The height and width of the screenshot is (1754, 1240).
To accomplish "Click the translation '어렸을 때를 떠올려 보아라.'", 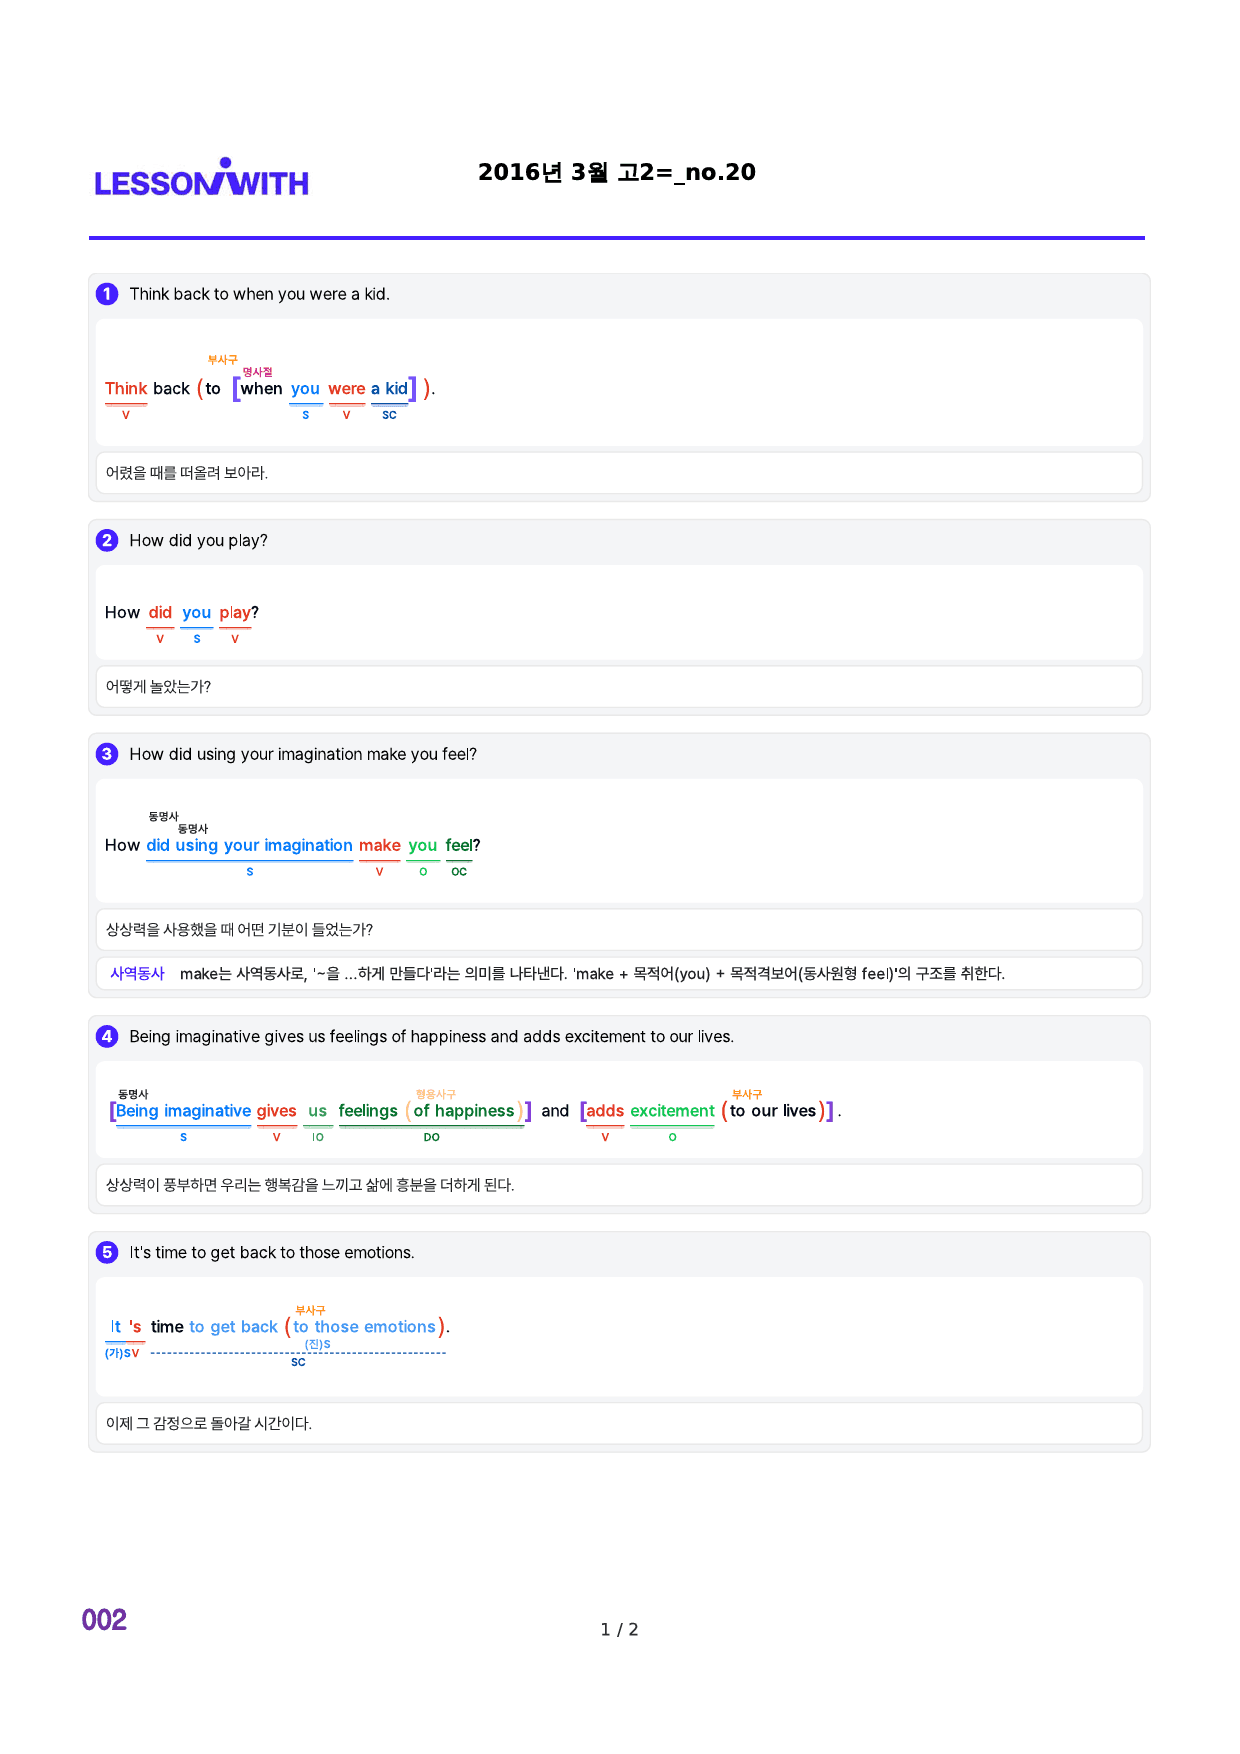I will (187, 473).
